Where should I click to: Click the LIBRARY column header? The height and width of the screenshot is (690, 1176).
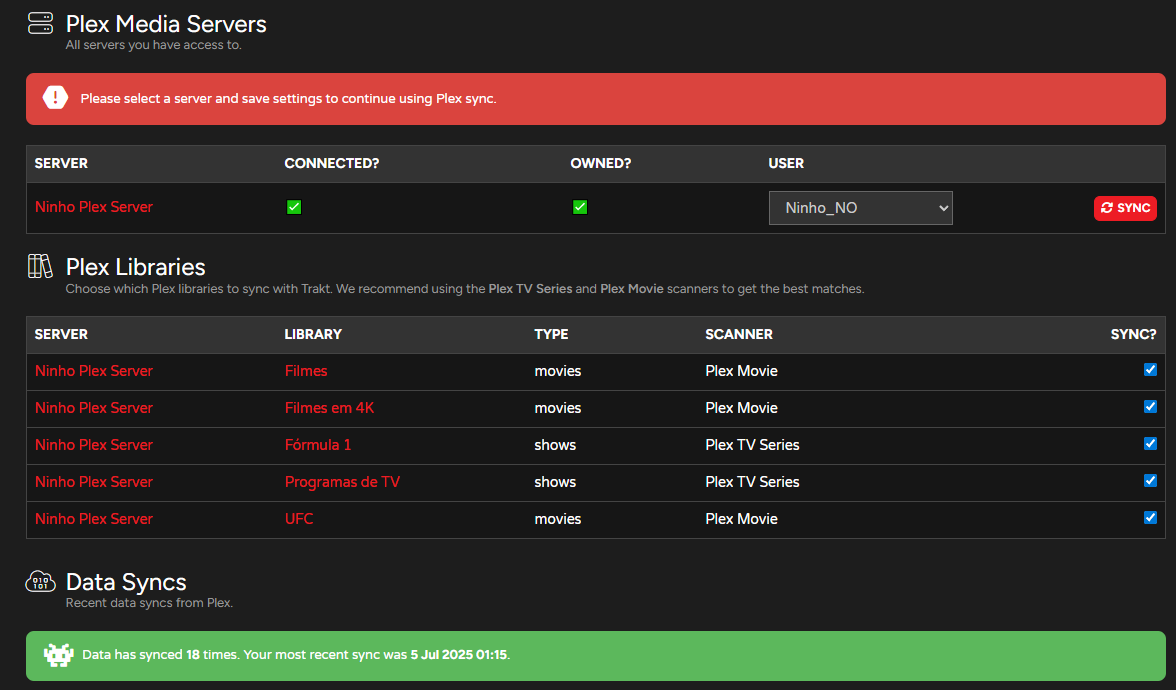tap(313, 334)
